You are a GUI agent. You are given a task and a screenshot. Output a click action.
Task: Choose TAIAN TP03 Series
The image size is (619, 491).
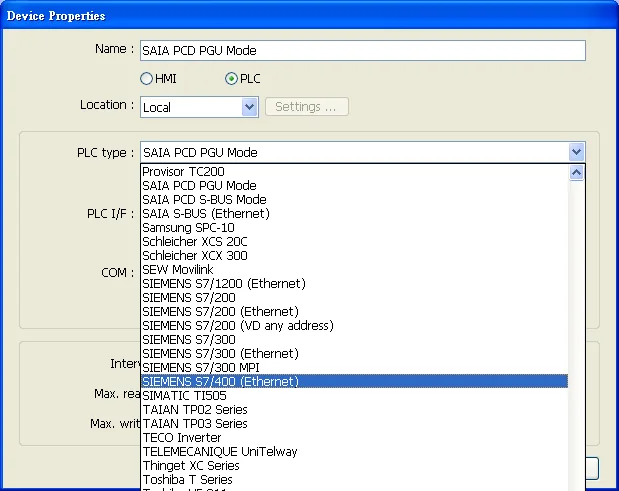tap(355, 424)
